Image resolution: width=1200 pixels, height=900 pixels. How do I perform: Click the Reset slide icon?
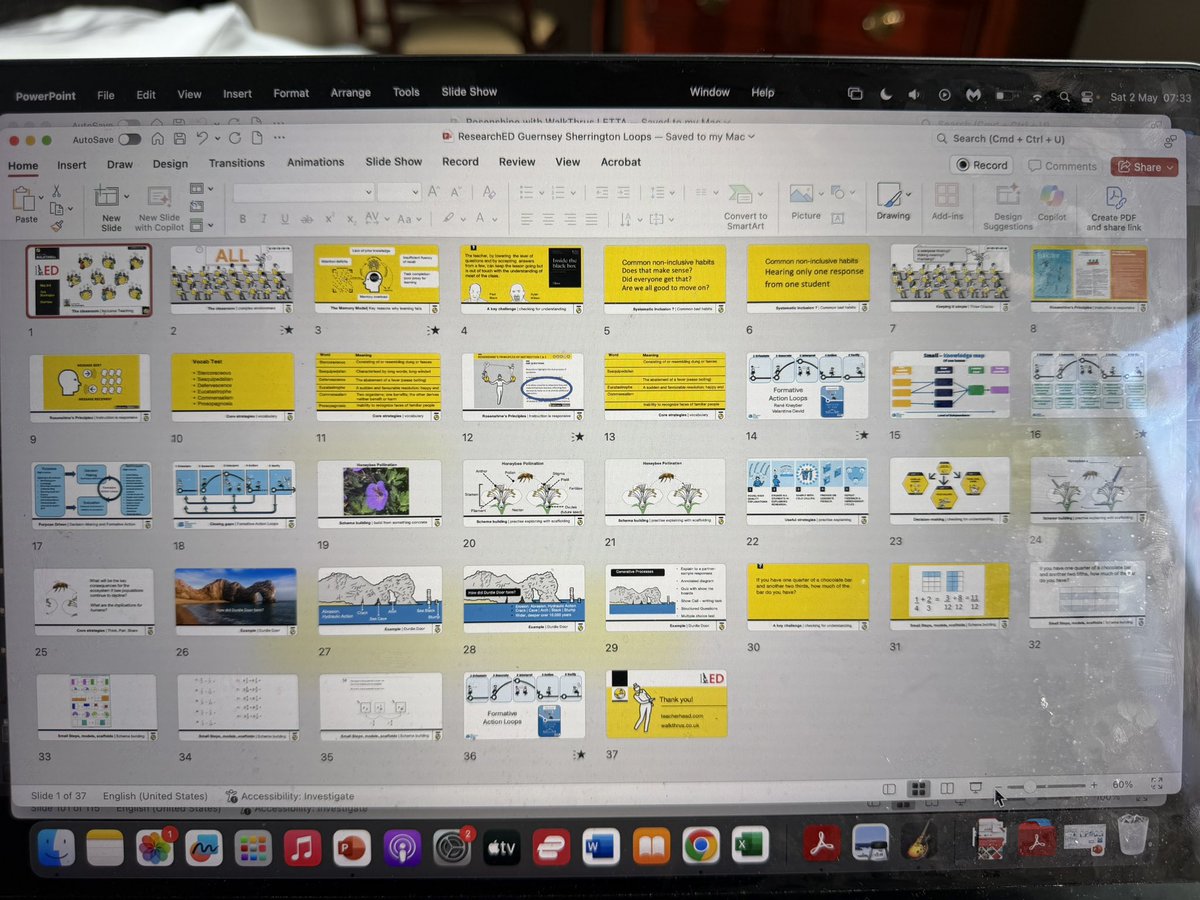(197, 208)
